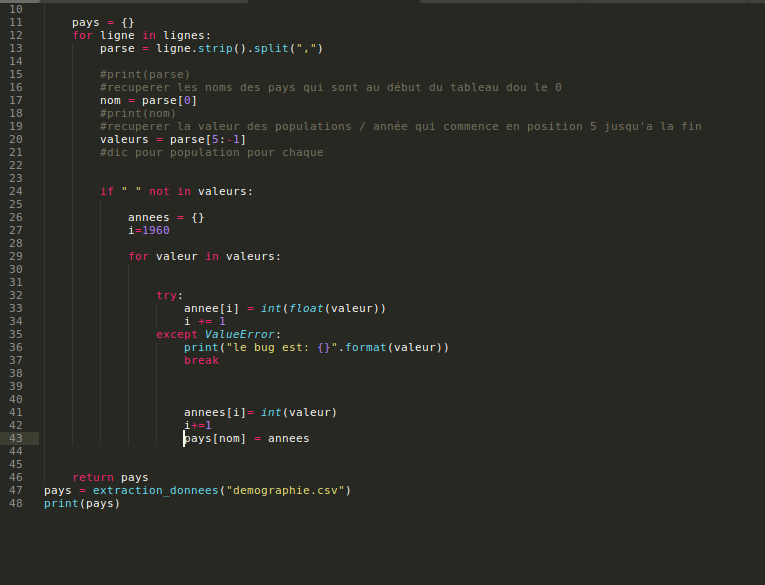Click the string "le bug est: {}" in print
Screen dimensions: 765x585
(282, 347)
